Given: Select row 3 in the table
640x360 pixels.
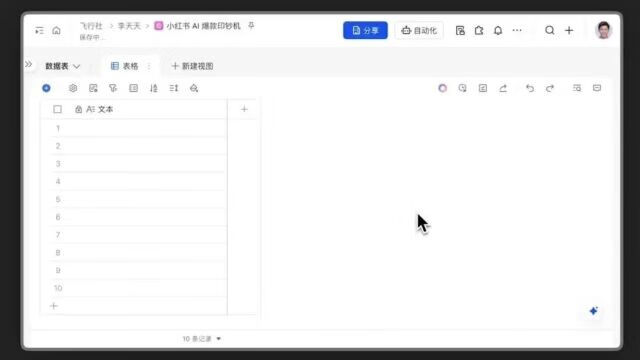Looking at the screenshot, I should point(58,164).
